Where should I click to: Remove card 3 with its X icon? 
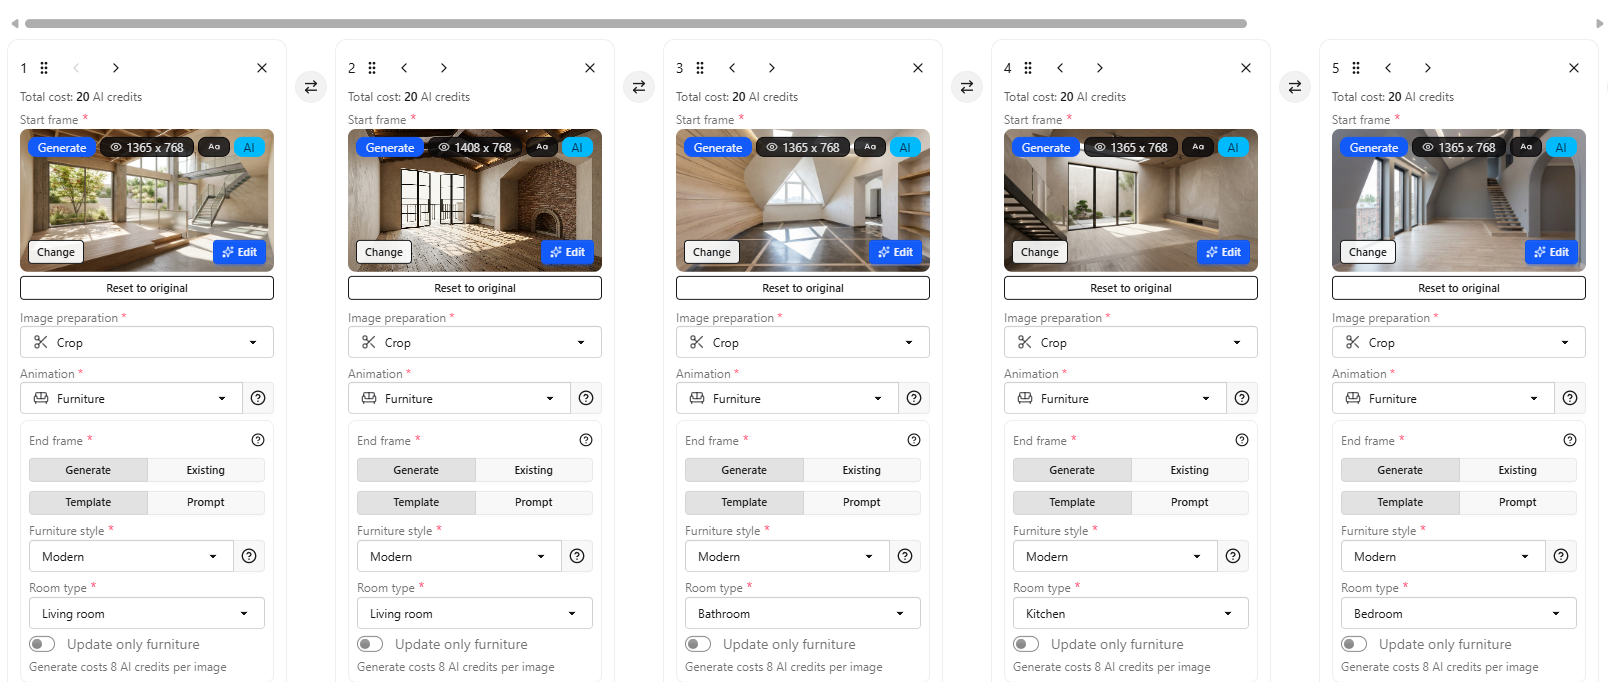click(x=918, y=68)
